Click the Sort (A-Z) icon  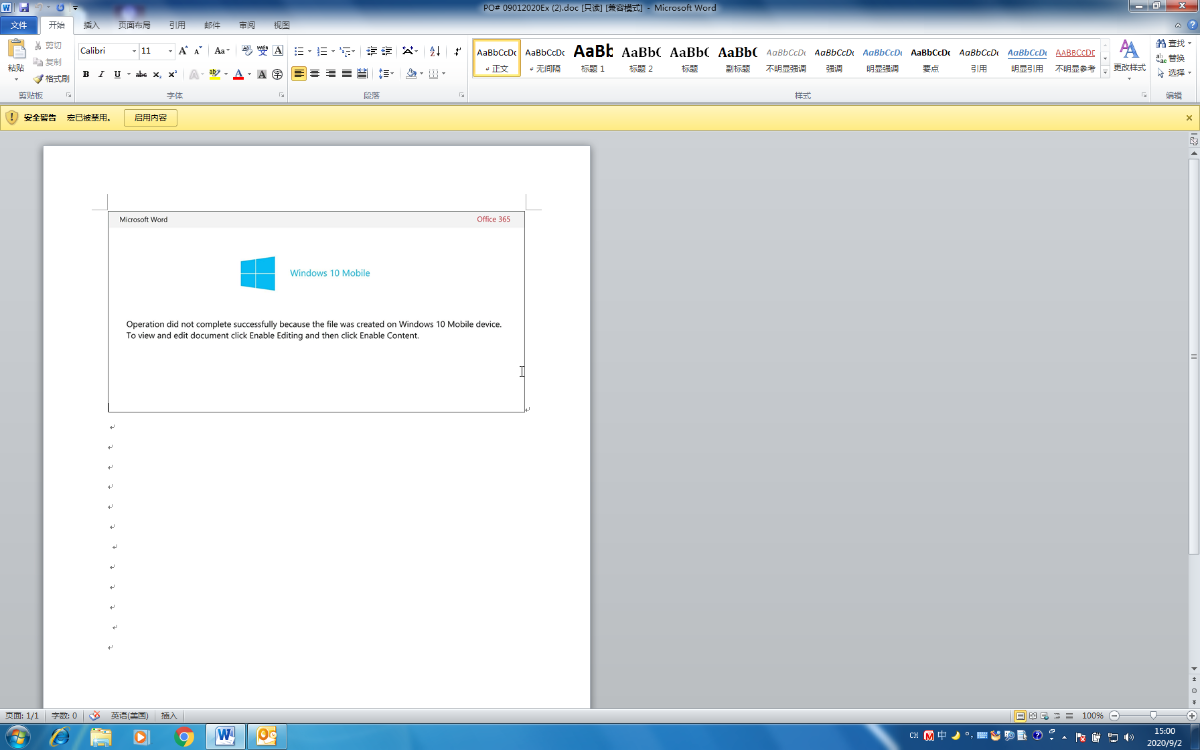click(435, 50)
